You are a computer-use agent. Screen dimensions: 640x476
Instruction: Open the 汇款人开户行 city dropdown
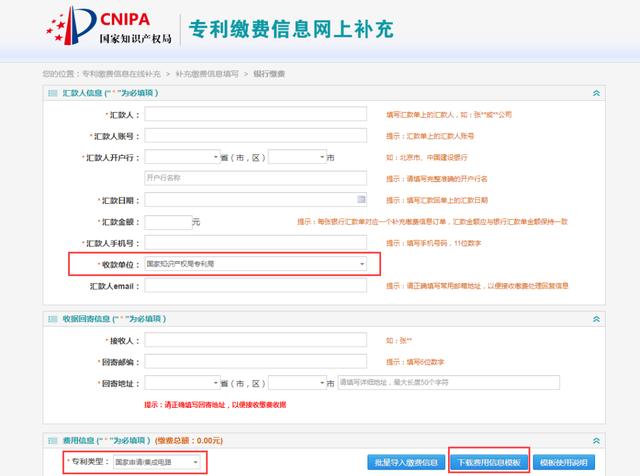(x=298, y=157)
